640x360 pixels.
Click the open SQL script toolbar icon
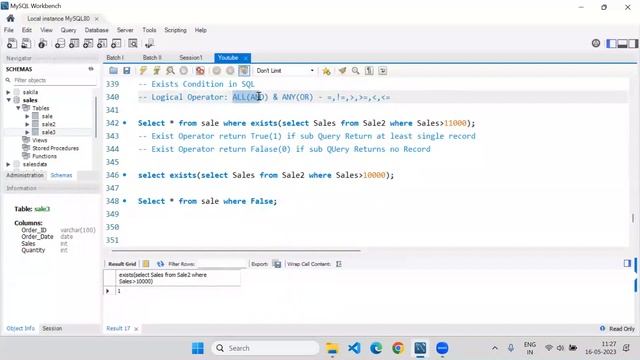pyautogui.click(x=26, y=43)
